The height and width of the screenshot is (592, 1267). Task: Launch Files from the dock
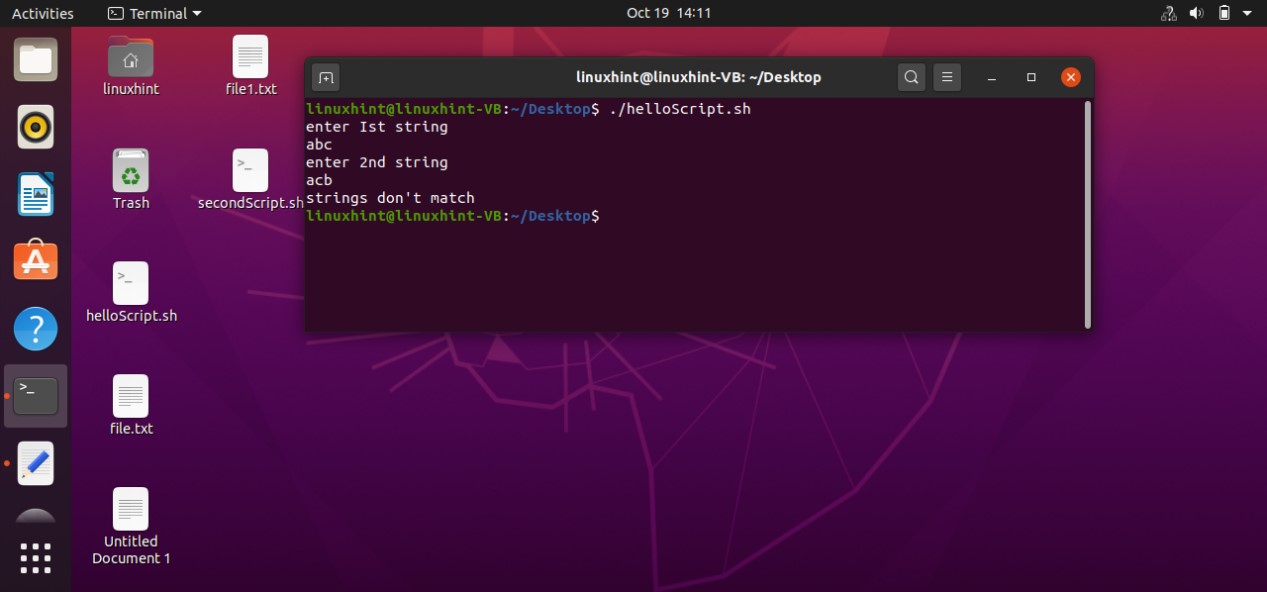[x=36, y=59]
